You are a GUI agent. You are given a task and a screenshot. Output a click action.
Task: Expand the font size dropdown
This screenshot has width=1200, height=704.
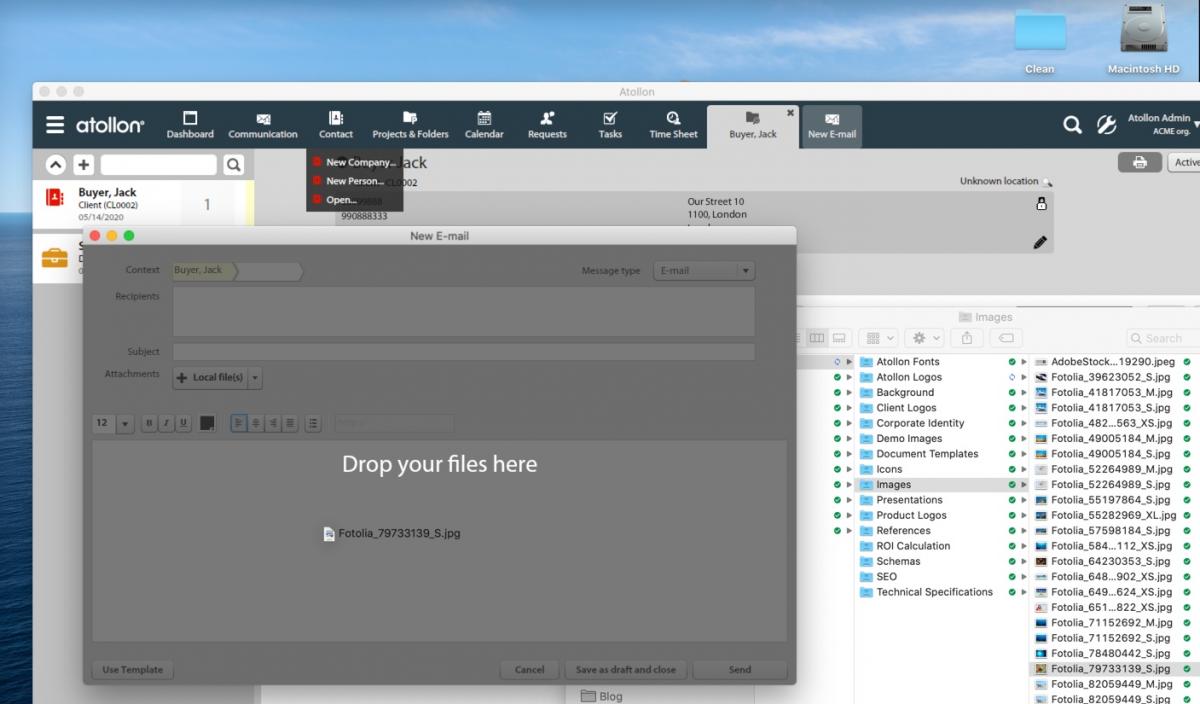(125, 424)
